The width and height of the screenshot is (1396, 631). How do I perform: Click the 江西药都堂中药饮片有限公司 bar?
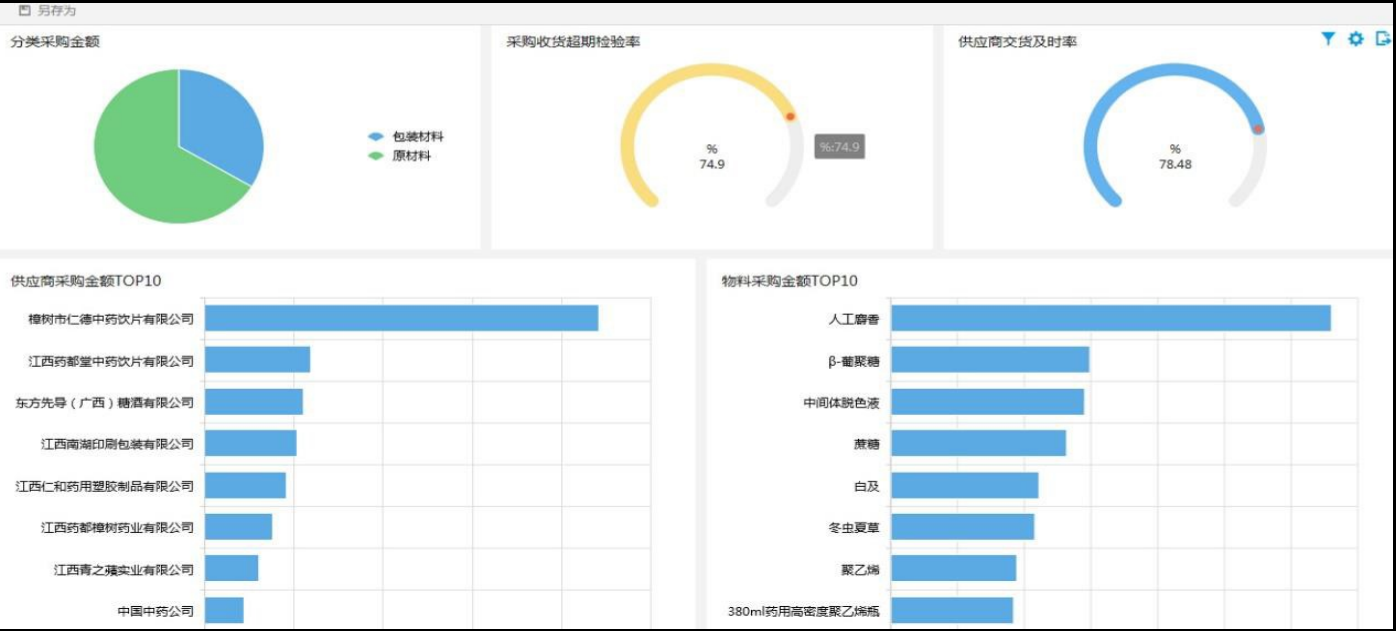point(257,360)
